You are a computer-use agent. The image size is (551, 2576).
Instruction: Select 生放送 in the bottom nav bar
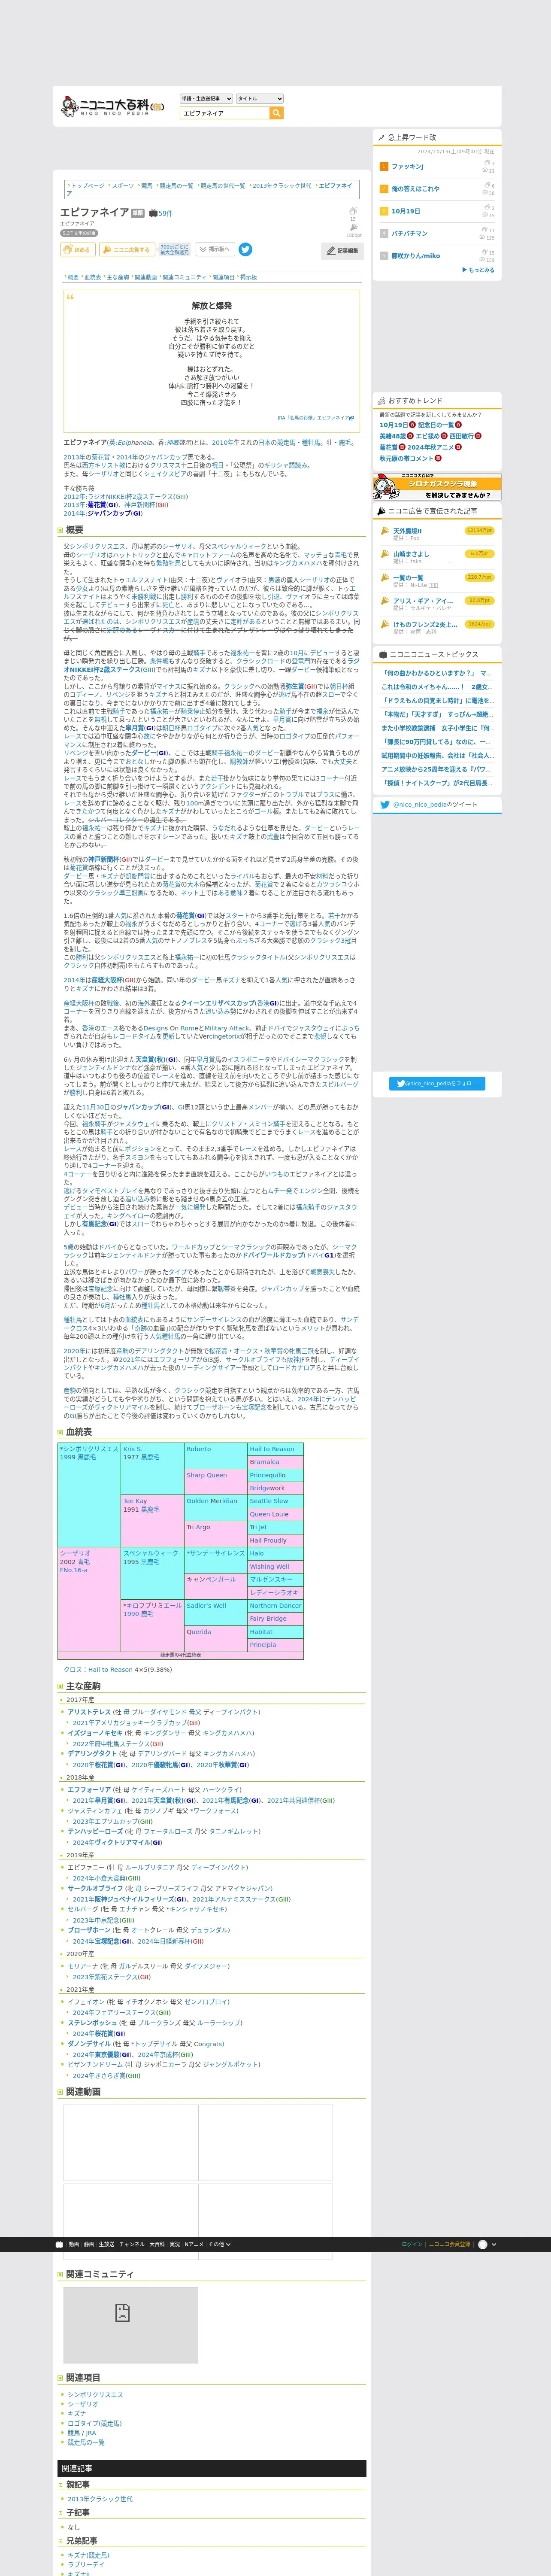[106, 2244]
